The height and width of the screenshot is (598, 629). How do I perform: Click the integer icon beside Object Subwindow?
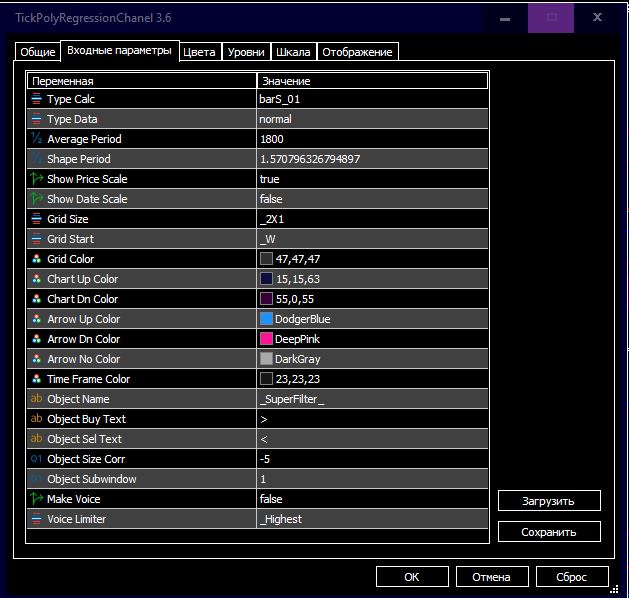(x=37, y=478)
